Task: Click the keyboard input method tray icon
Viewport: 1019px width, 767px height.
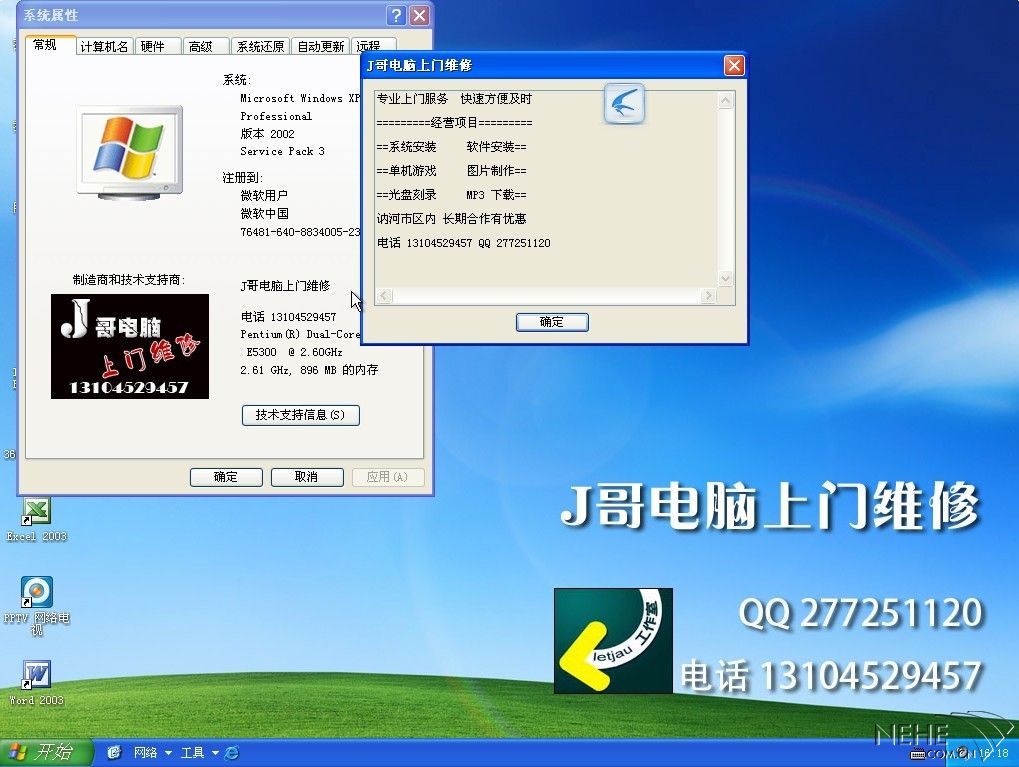Action: point(917,754)
